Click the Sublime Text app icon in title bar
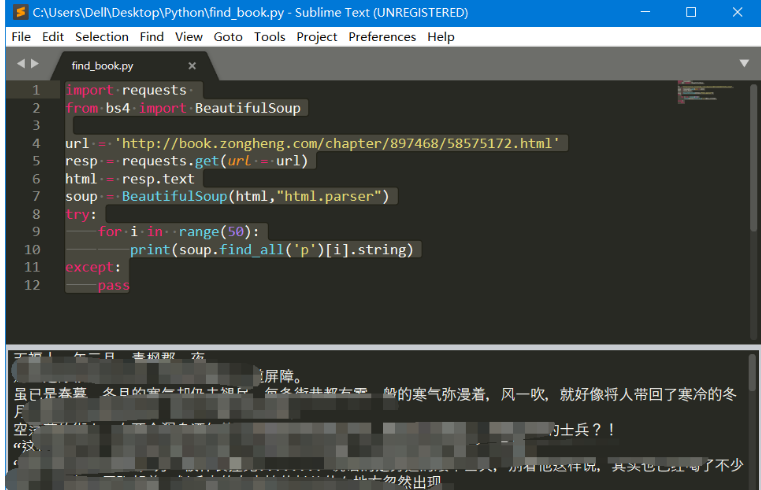The width and height of the screenshot is (761, 490). [x=20, y=12]
